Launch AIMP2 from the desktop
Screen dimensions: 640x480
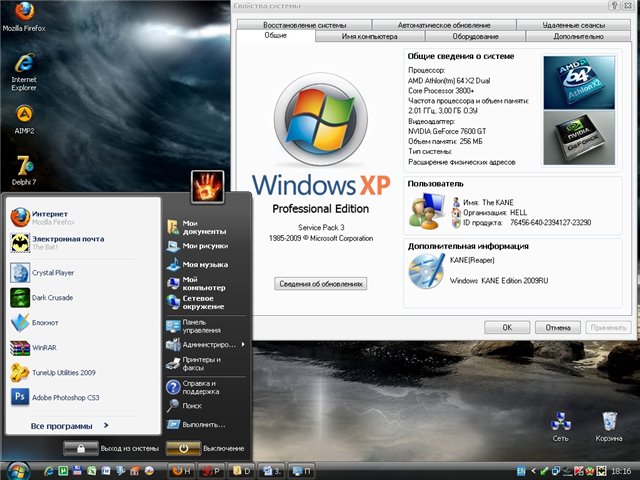(x=24, y=120)
